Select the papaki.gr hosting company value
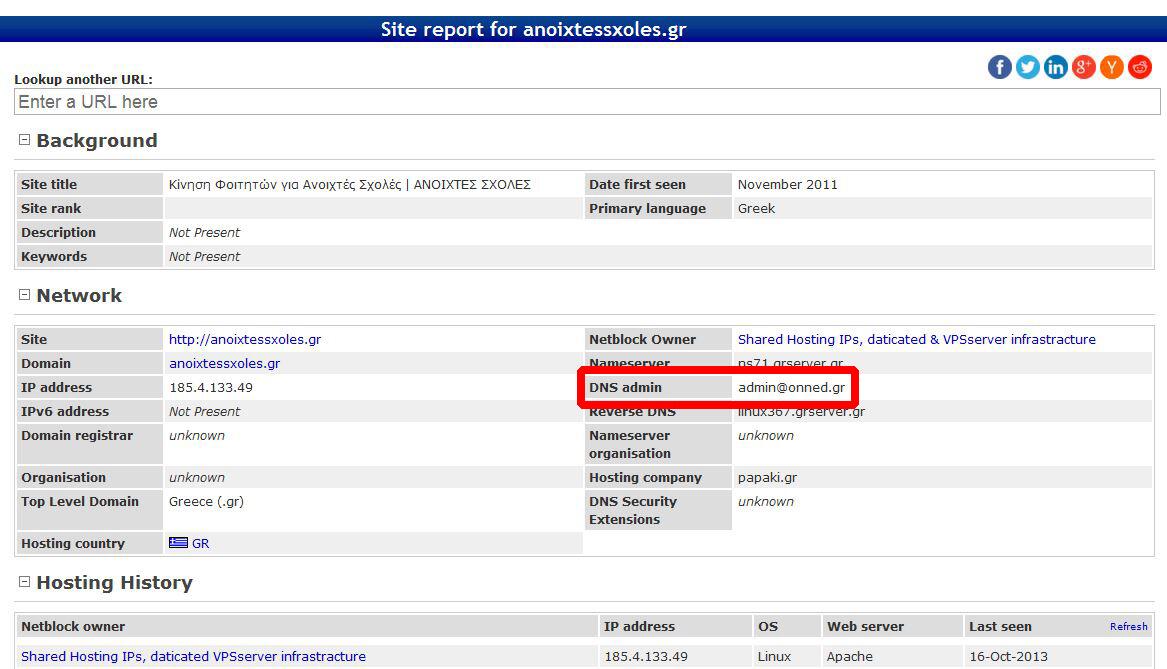This screenshot has width=1167, height=669. tap(767, 478)
